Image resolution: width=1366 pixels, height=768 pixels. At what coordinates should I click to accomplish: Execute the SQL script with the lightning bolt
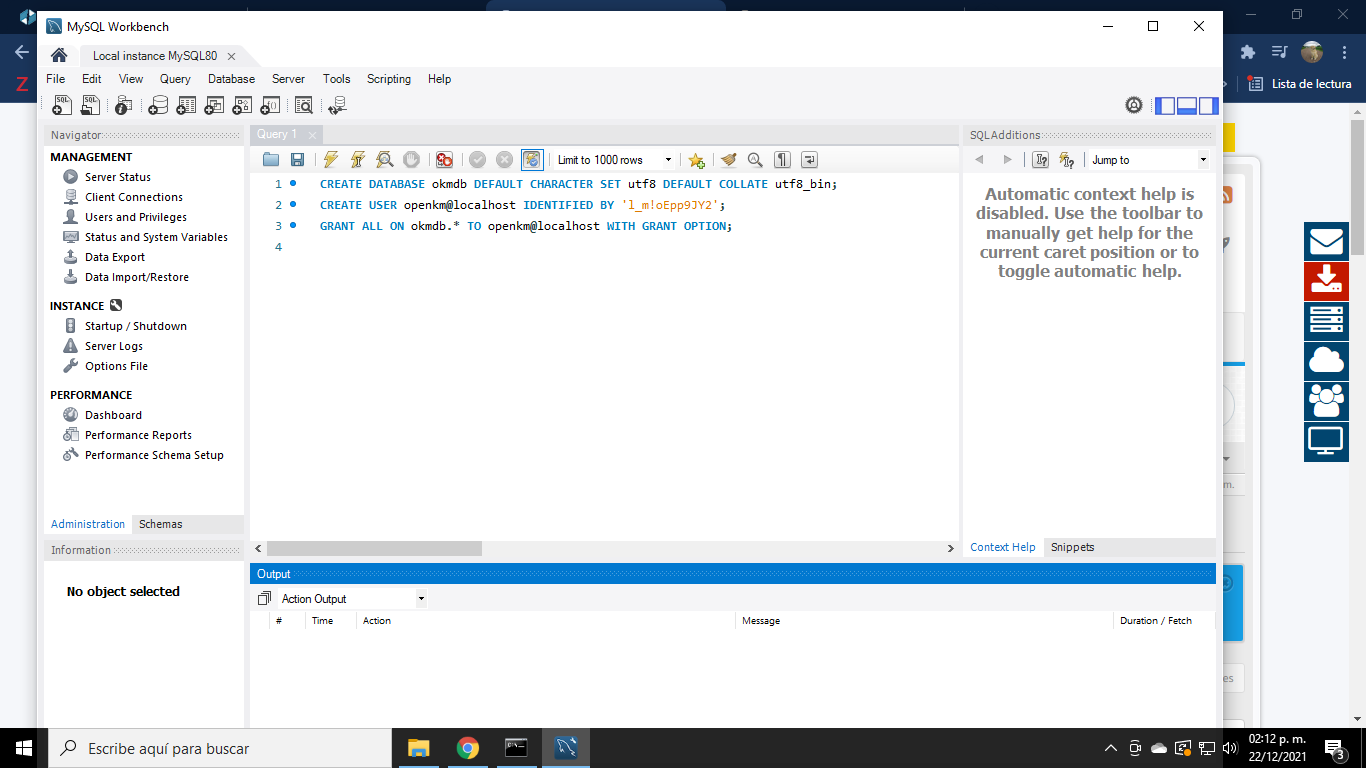pos(330,160)
